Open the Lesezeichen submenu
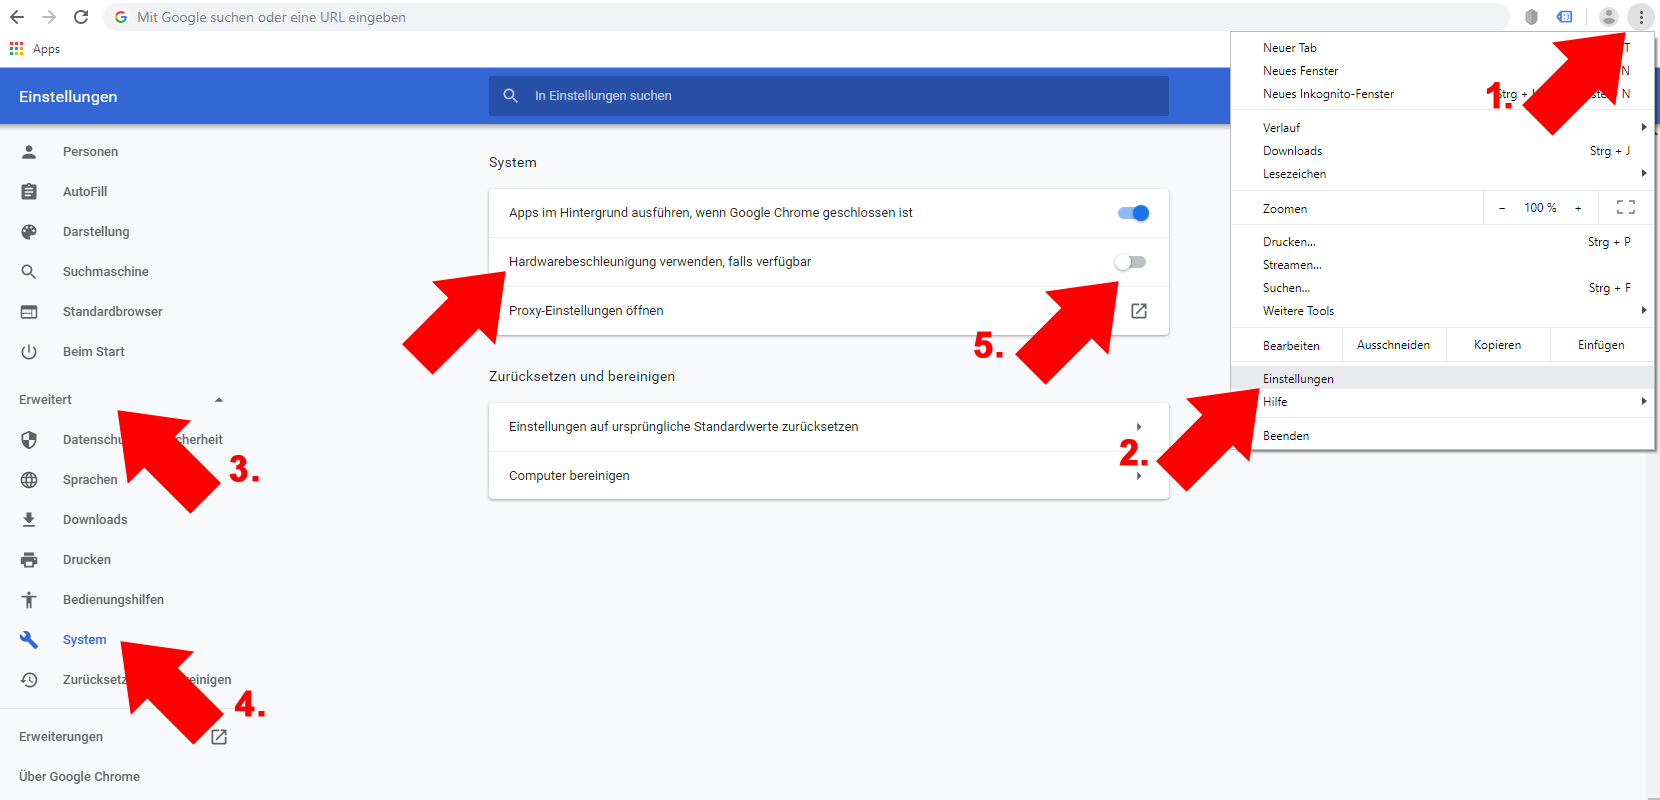Screen dimensions: 1660x800 tap(1443, 174)
